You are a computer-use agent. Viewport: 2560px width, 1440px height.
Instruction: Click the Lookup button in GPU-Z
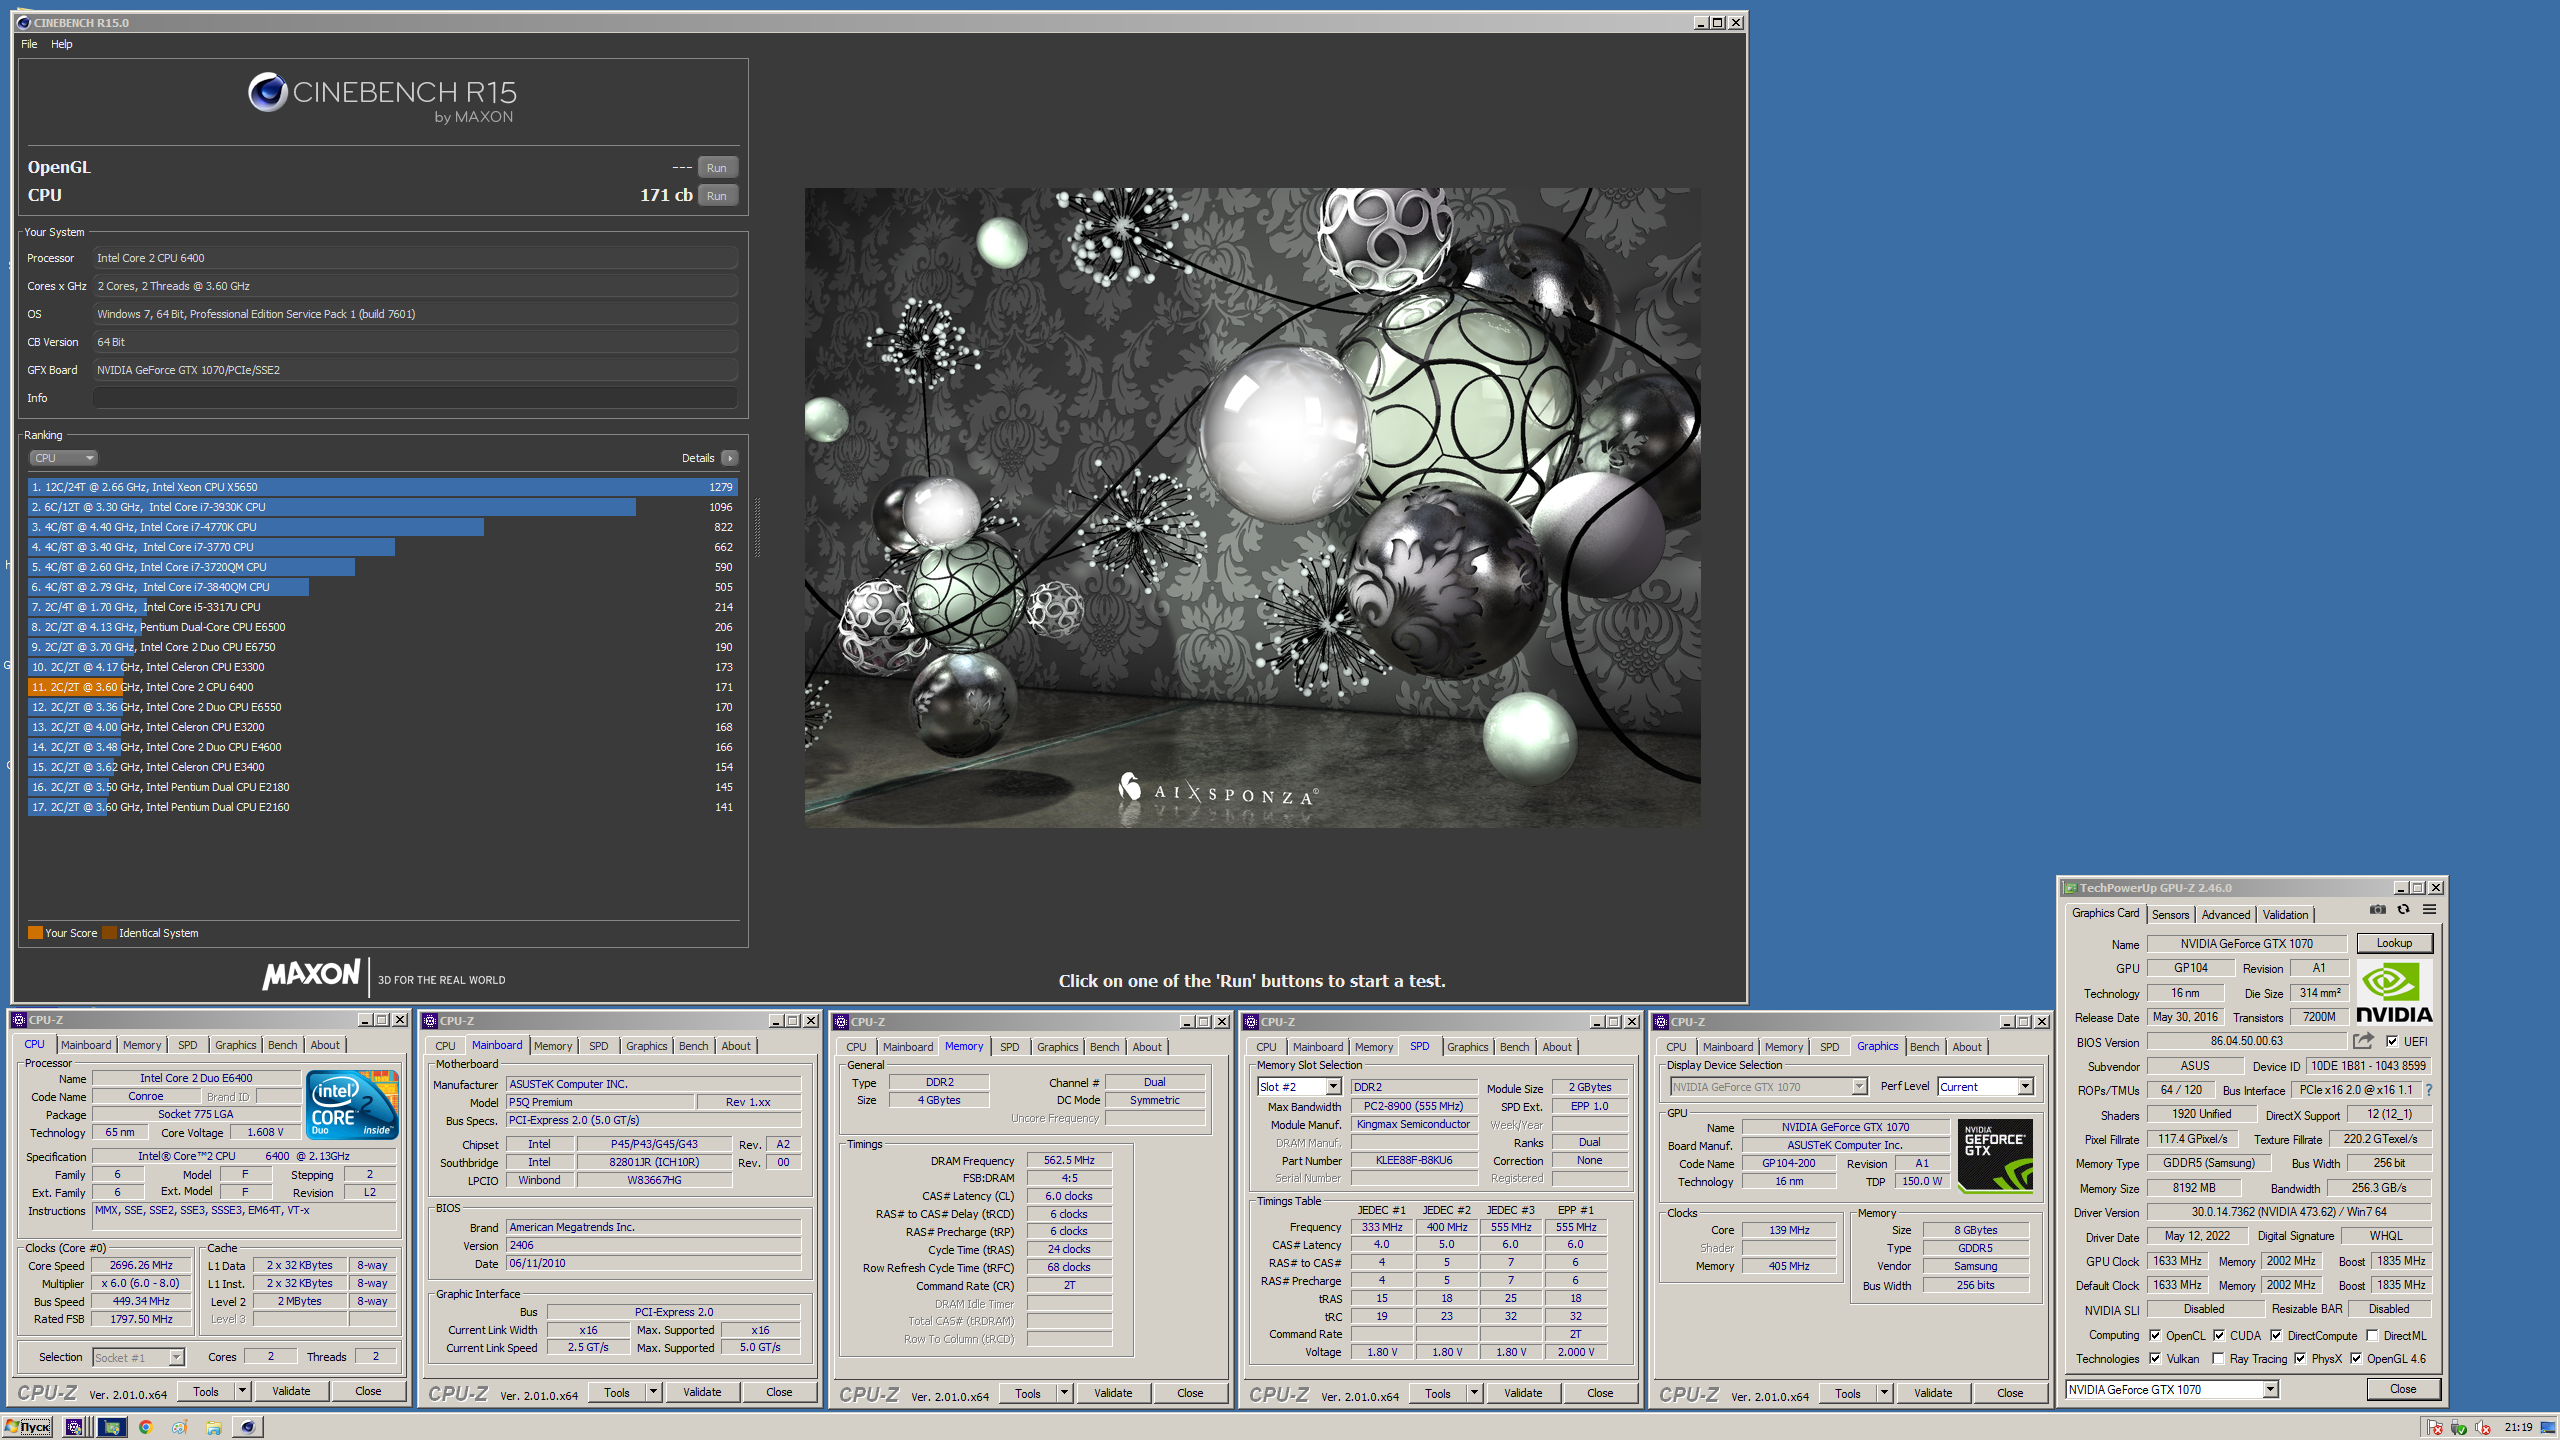click(x=2394, y=943)
